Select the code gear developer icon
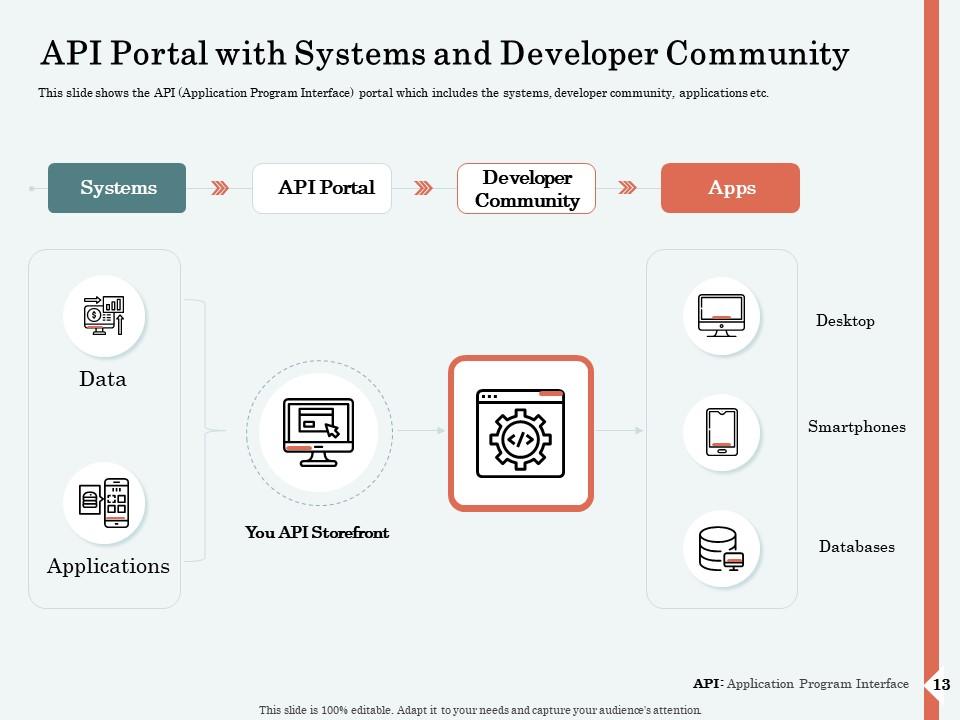 520,433
